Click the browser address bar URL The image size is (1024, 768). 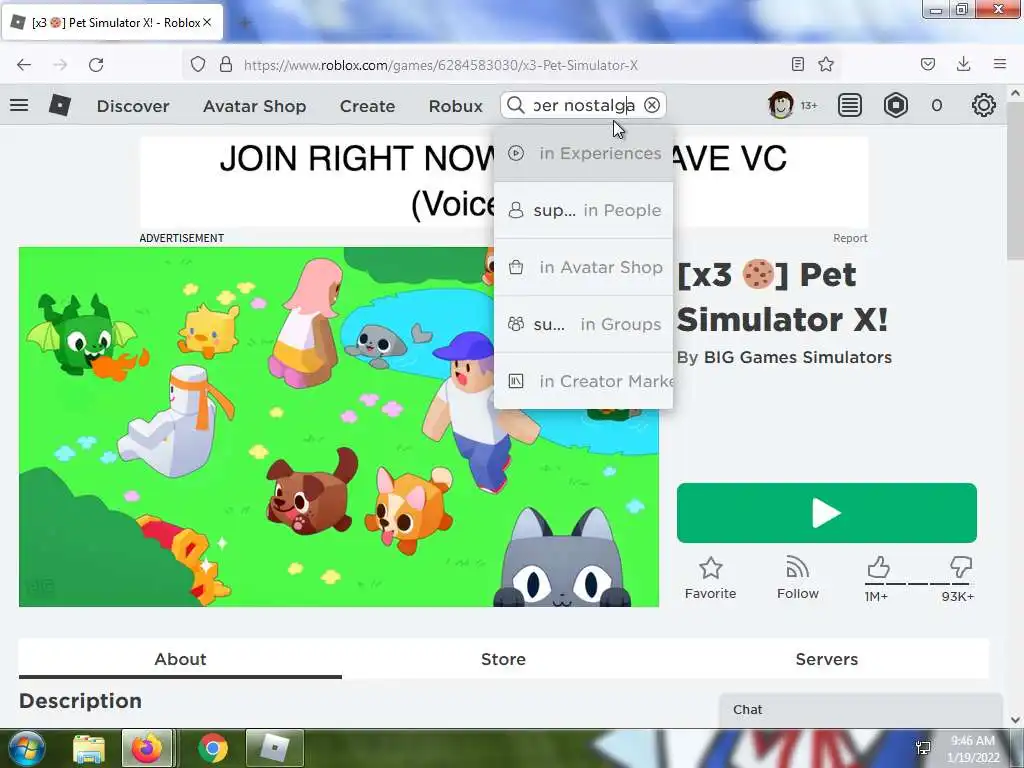pos(441,65)
